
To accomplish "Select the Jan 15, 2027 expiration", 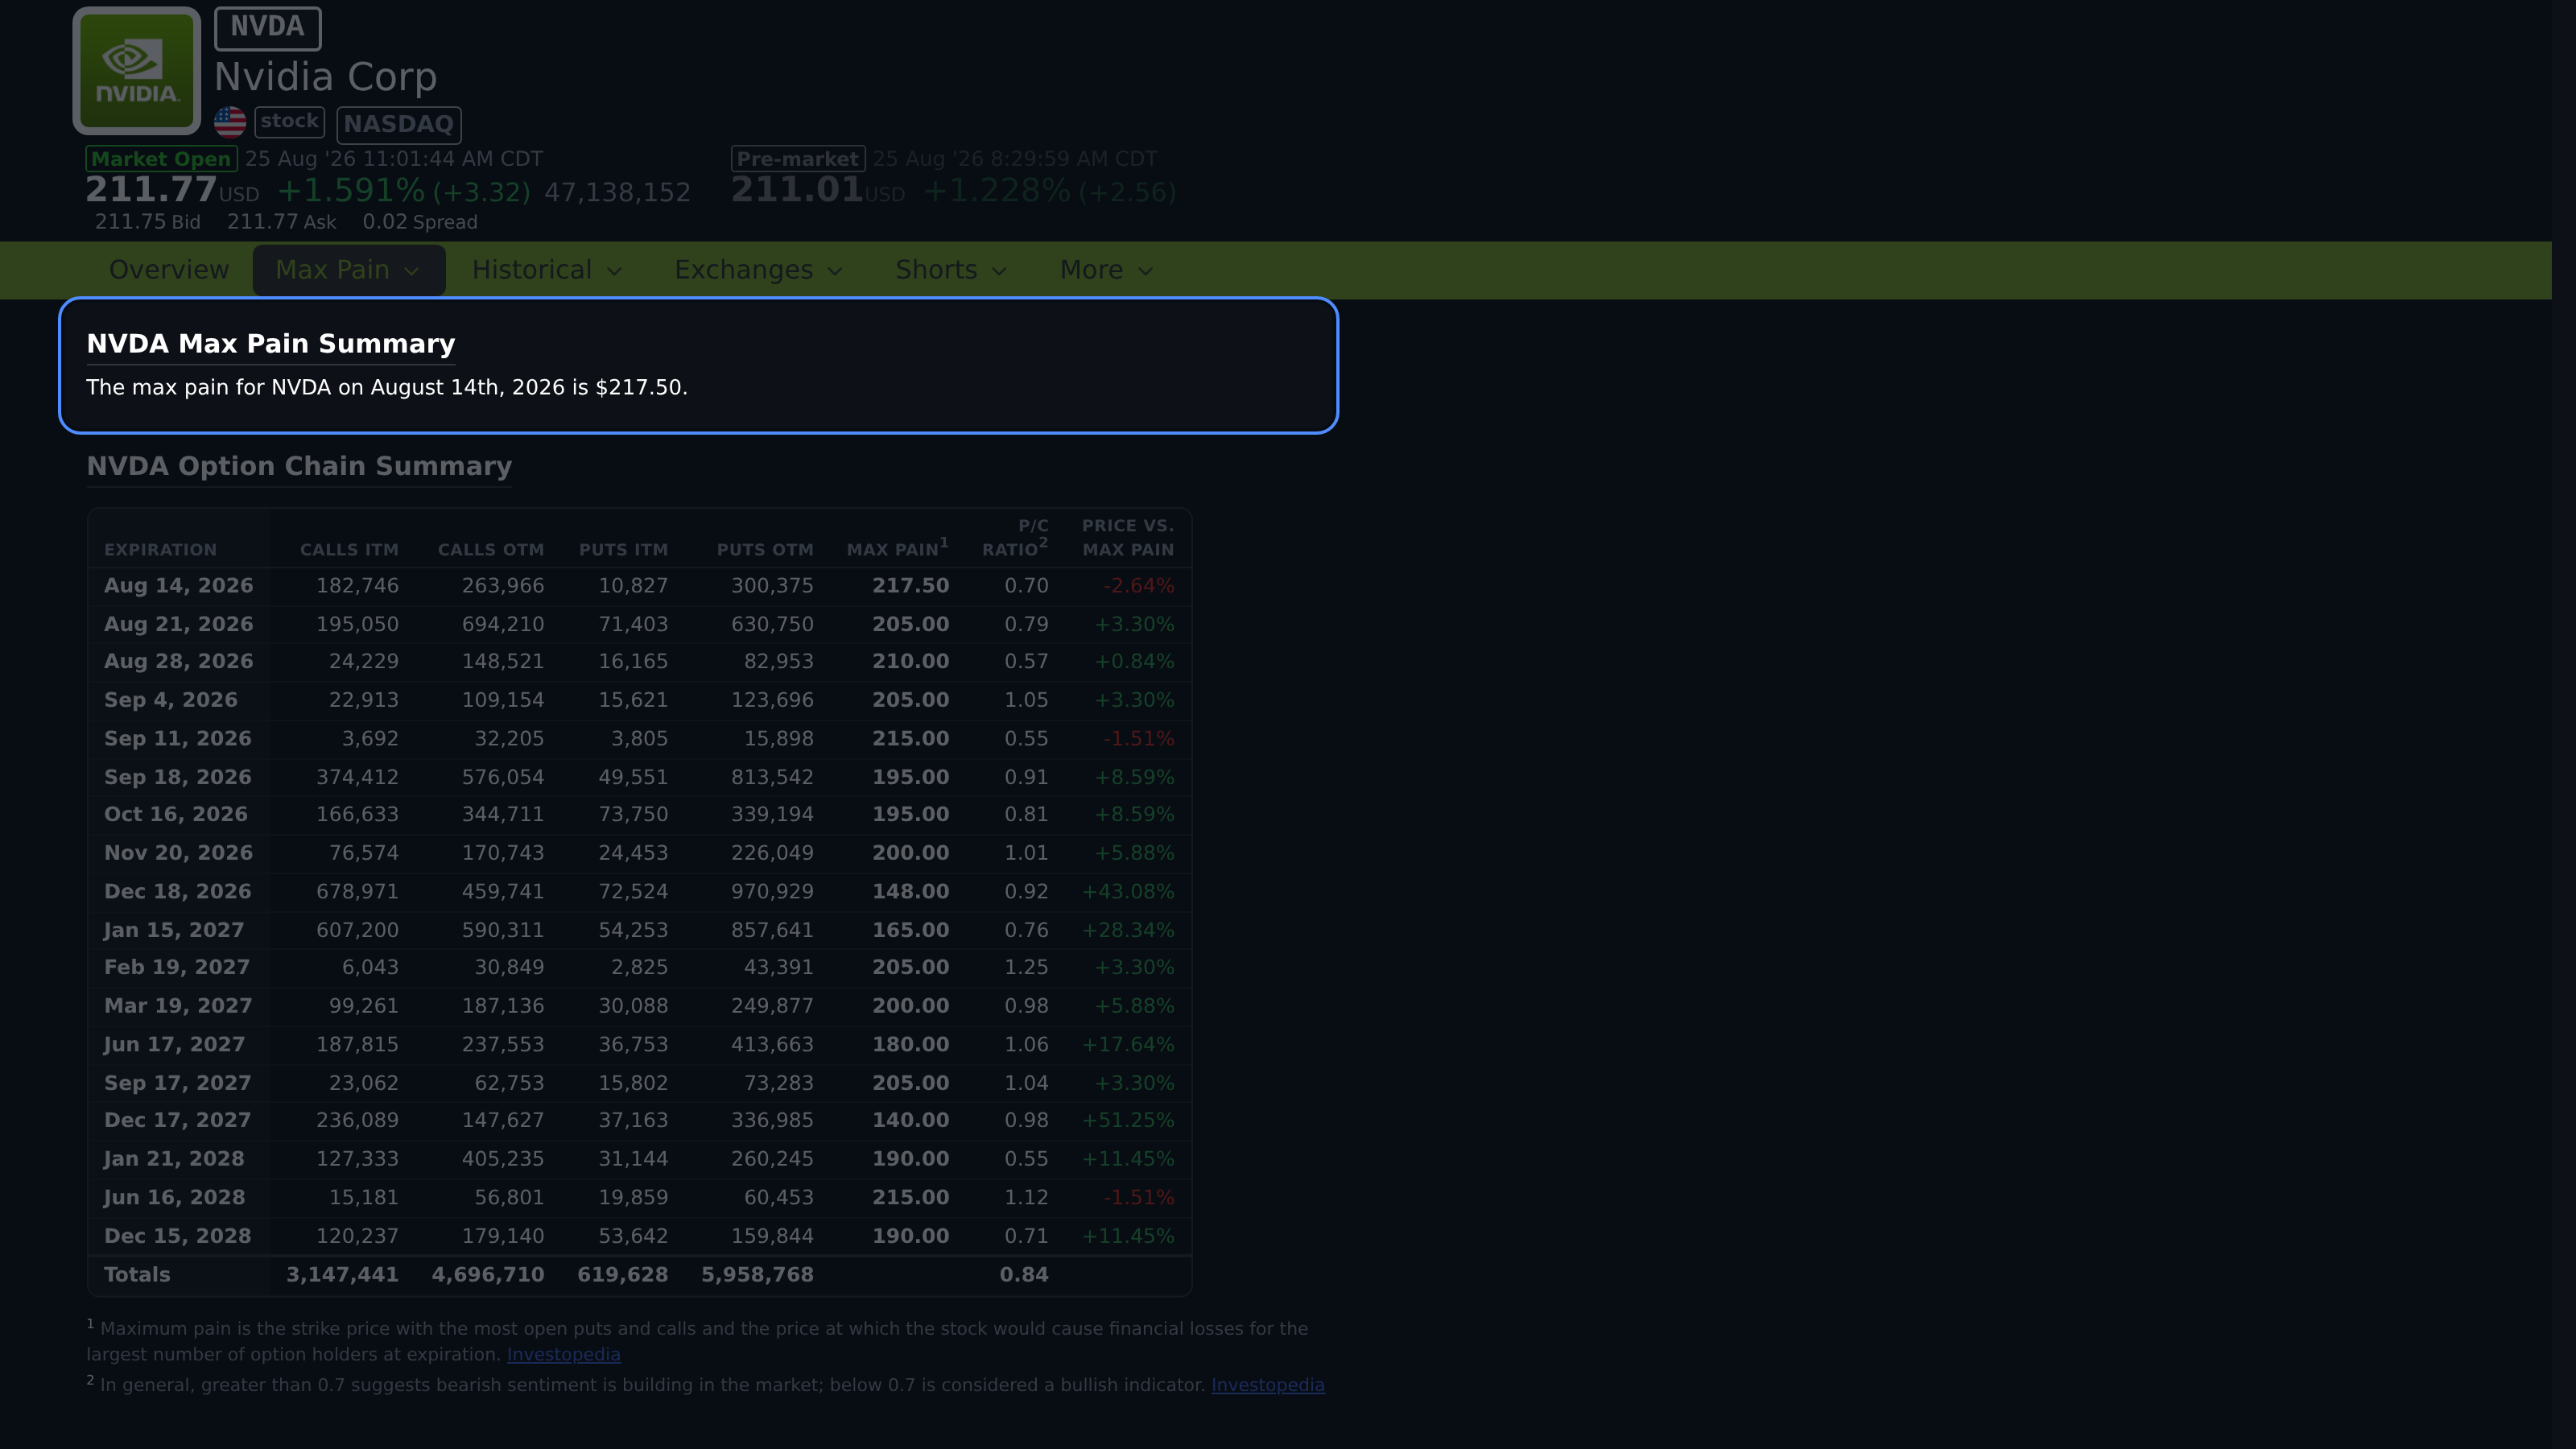I will (x=174, y=930).
